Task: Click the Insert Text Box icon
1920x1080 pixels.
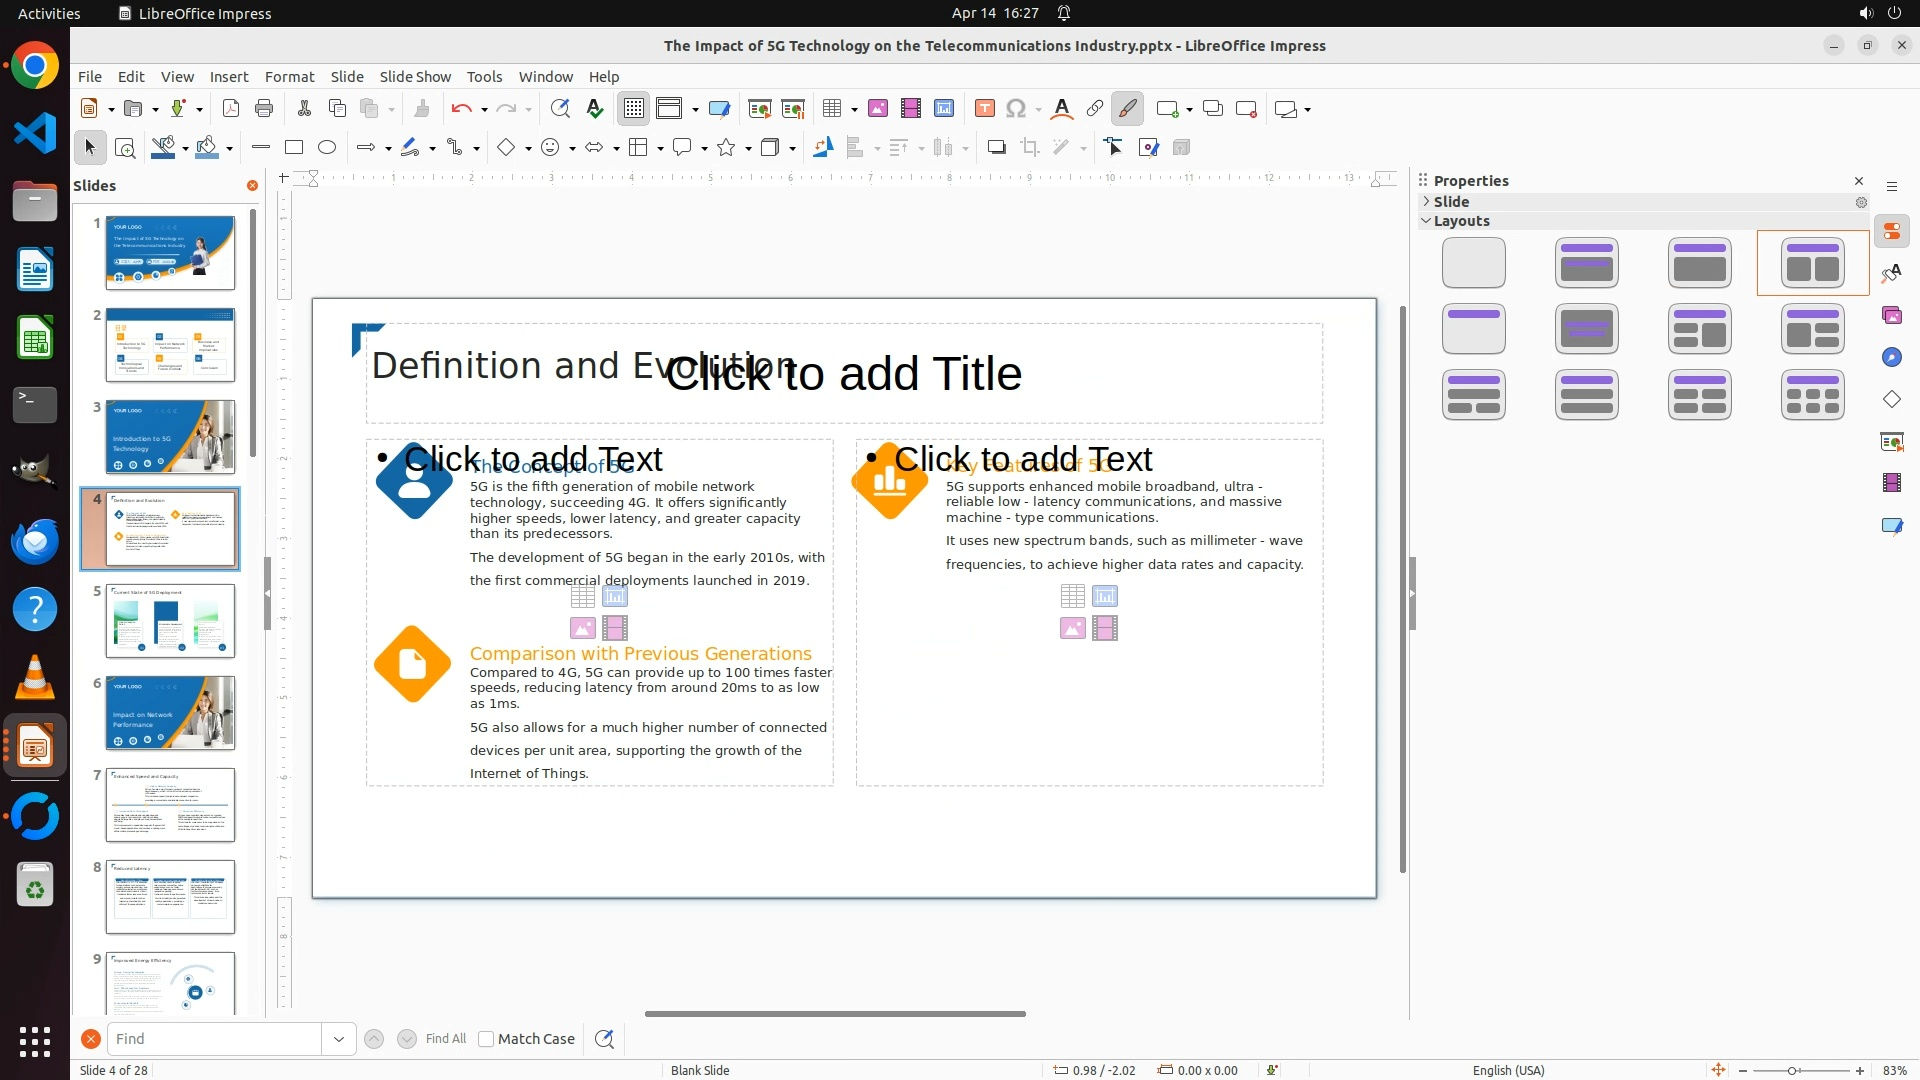Action: click(984, 109)
